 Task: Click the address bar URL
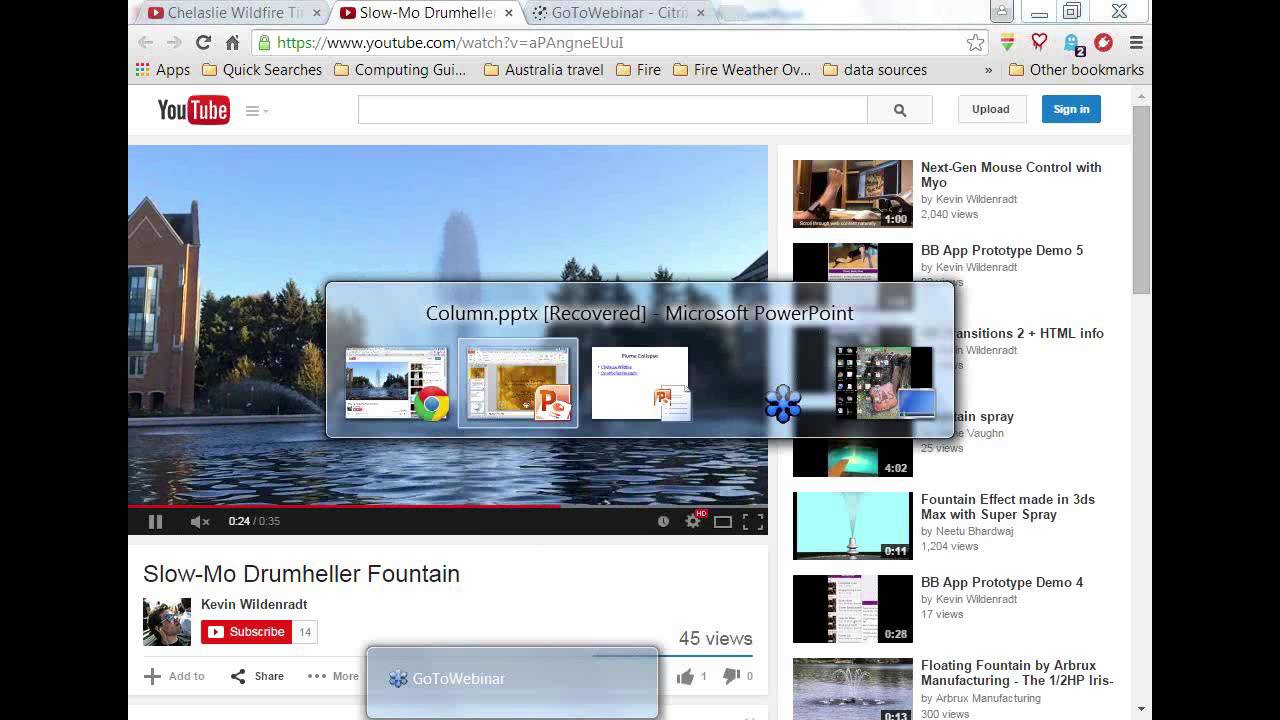450,43
